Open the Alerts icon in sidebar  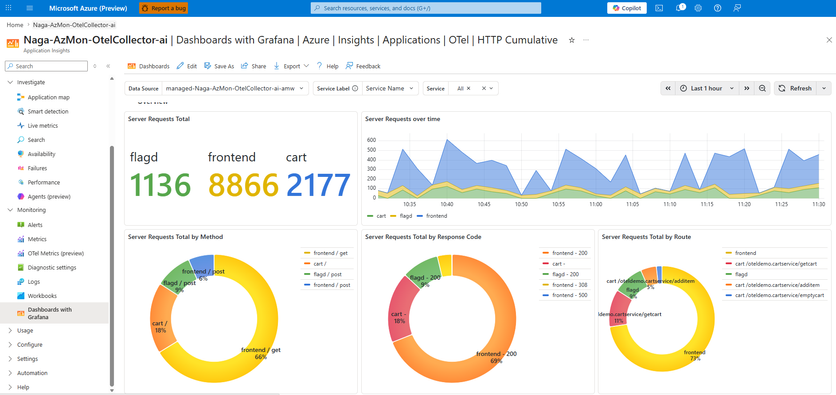(21, 225)
